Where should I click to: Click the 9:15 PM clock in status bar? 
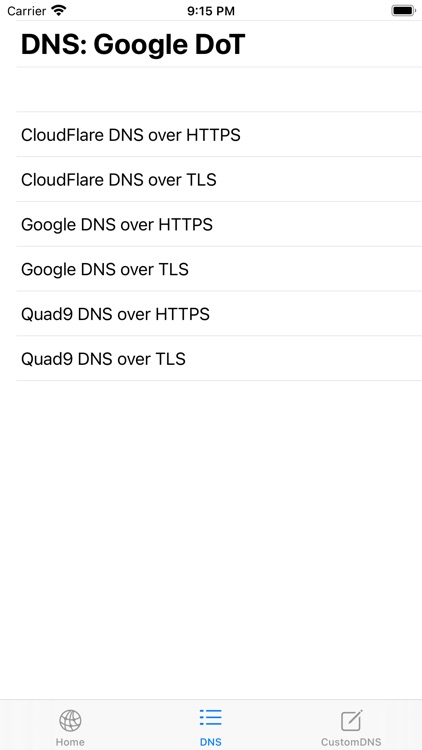coord(211,11)
